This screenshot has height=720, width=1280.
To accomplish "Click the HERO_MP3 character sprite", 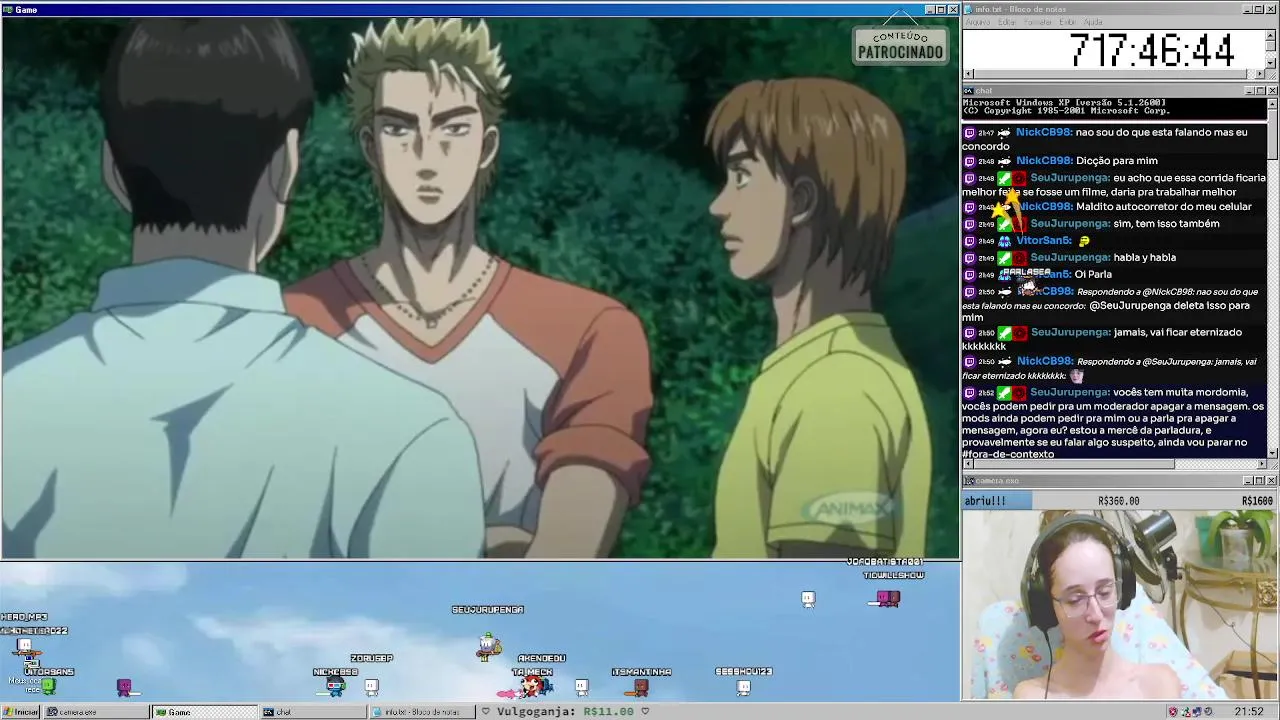I will point(25,645).
